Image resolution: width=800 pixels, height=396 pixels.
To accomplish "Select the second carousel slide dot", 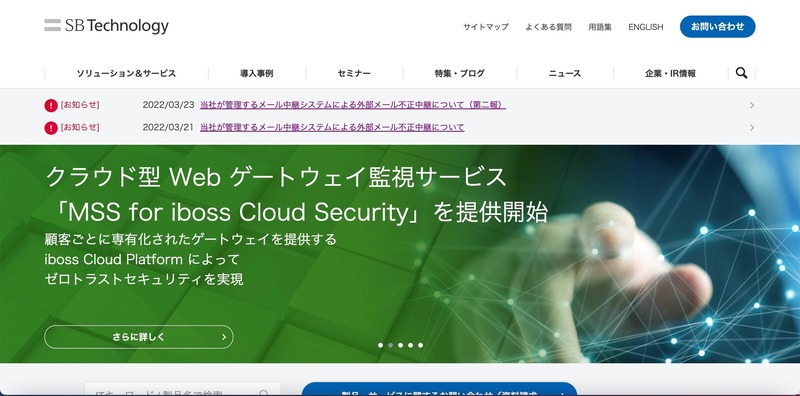I will (390, 345).
